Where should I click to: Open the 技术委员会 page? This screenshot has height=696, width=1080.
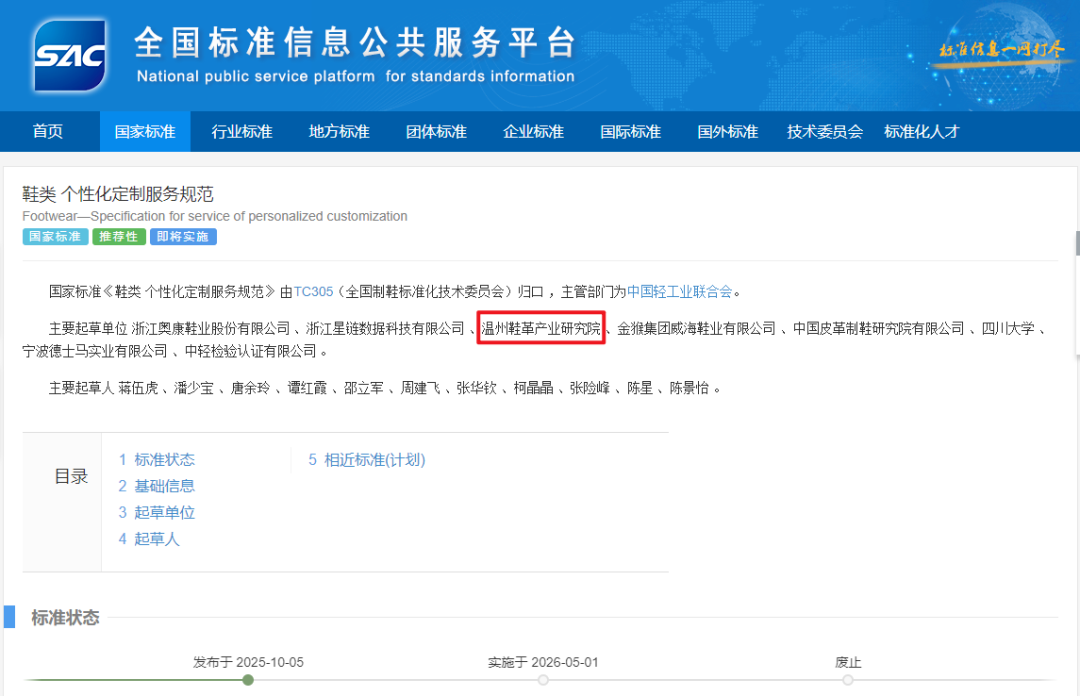pyautogui.click(x=824, y=131)
